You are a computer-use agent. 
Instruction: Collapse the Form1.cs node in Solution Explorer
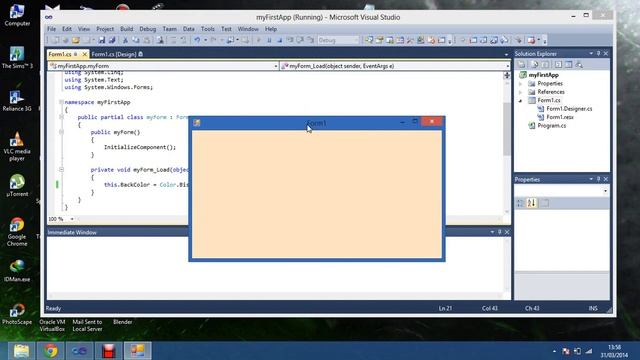(520, 100)
